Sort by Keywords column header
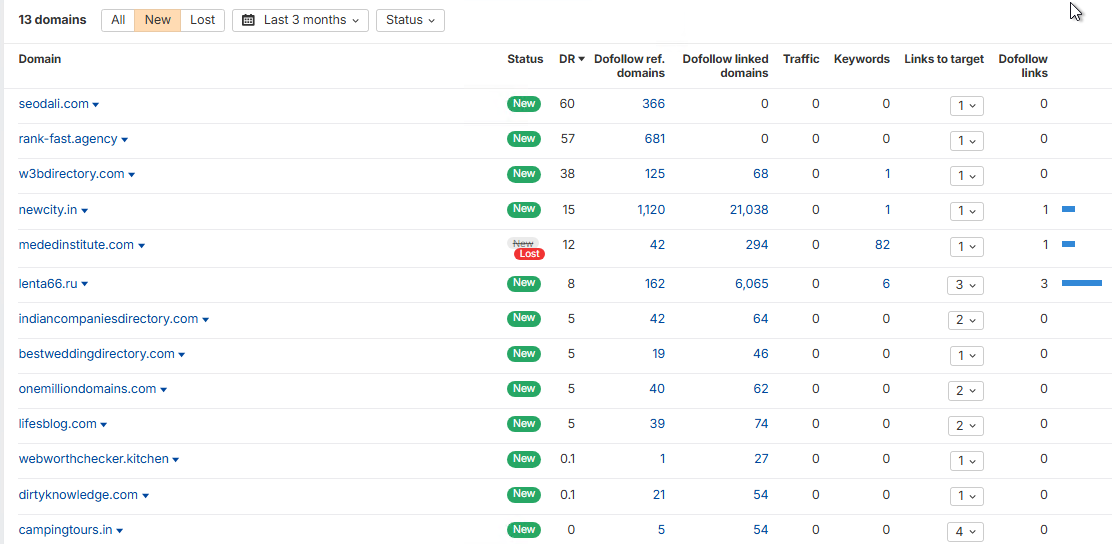Viewport: 1112px width, 544px height. click(862, 59)
